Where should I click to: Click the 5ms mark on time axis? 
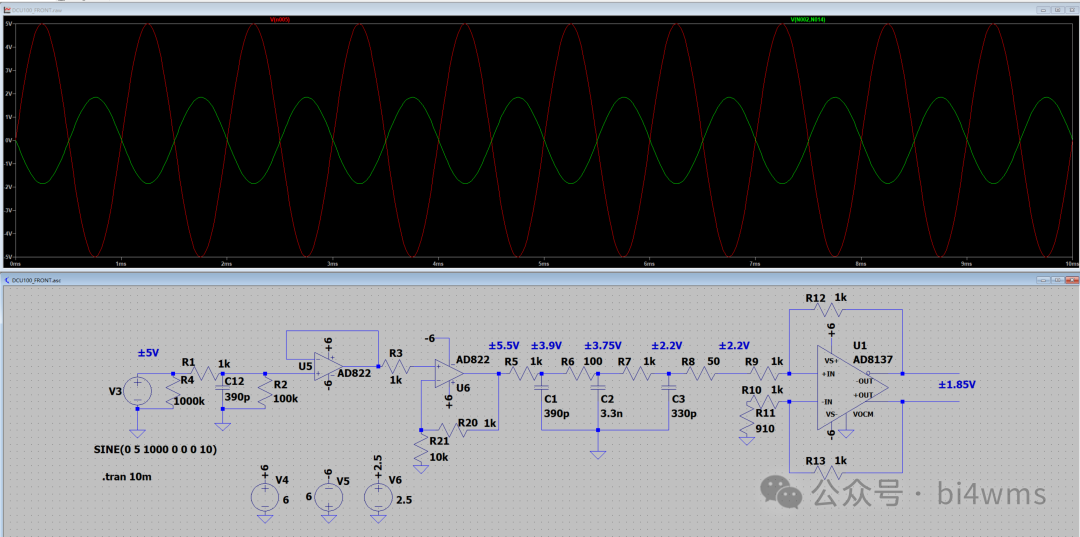543,263
